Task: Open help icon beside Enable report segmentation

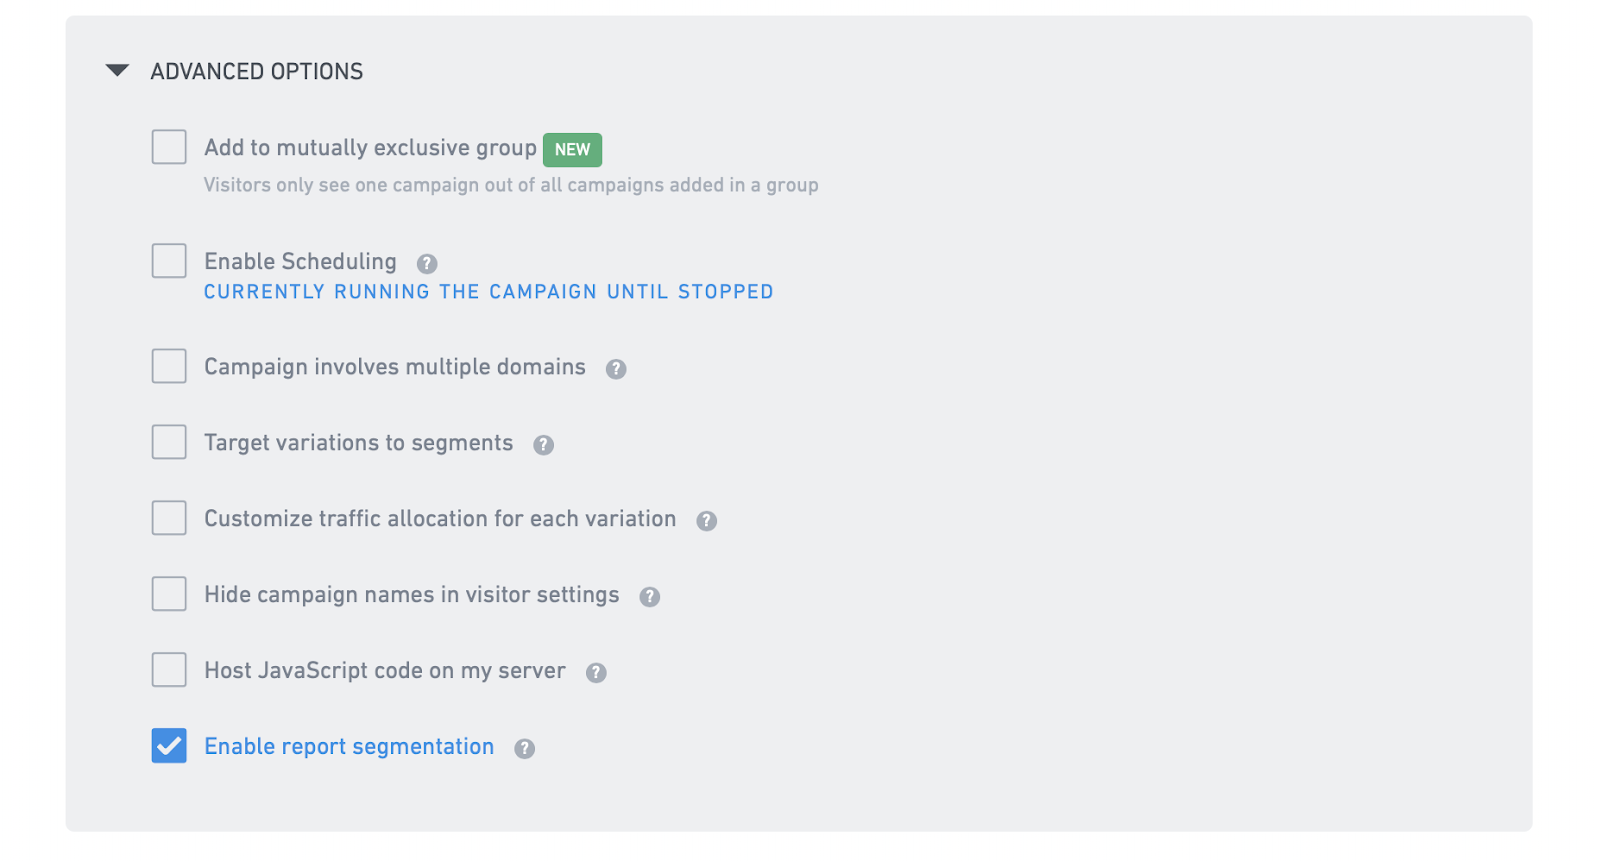Action: (x=525, y=749)
